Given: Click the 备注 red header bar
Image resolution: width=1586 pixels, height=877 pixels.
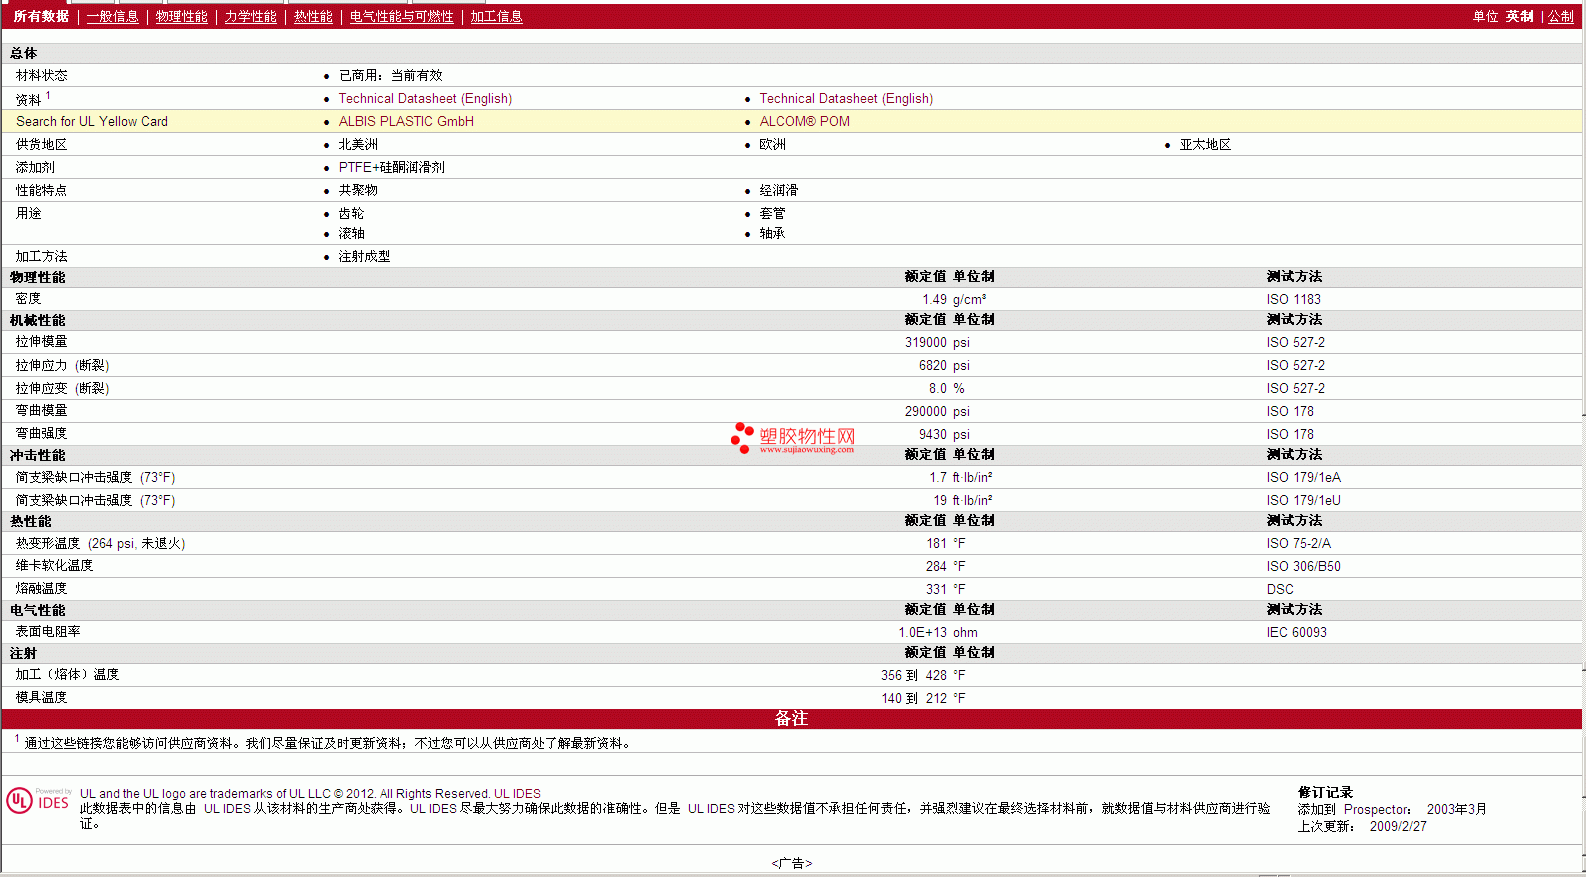Looking at the screenshot, I should pos(792,719).
